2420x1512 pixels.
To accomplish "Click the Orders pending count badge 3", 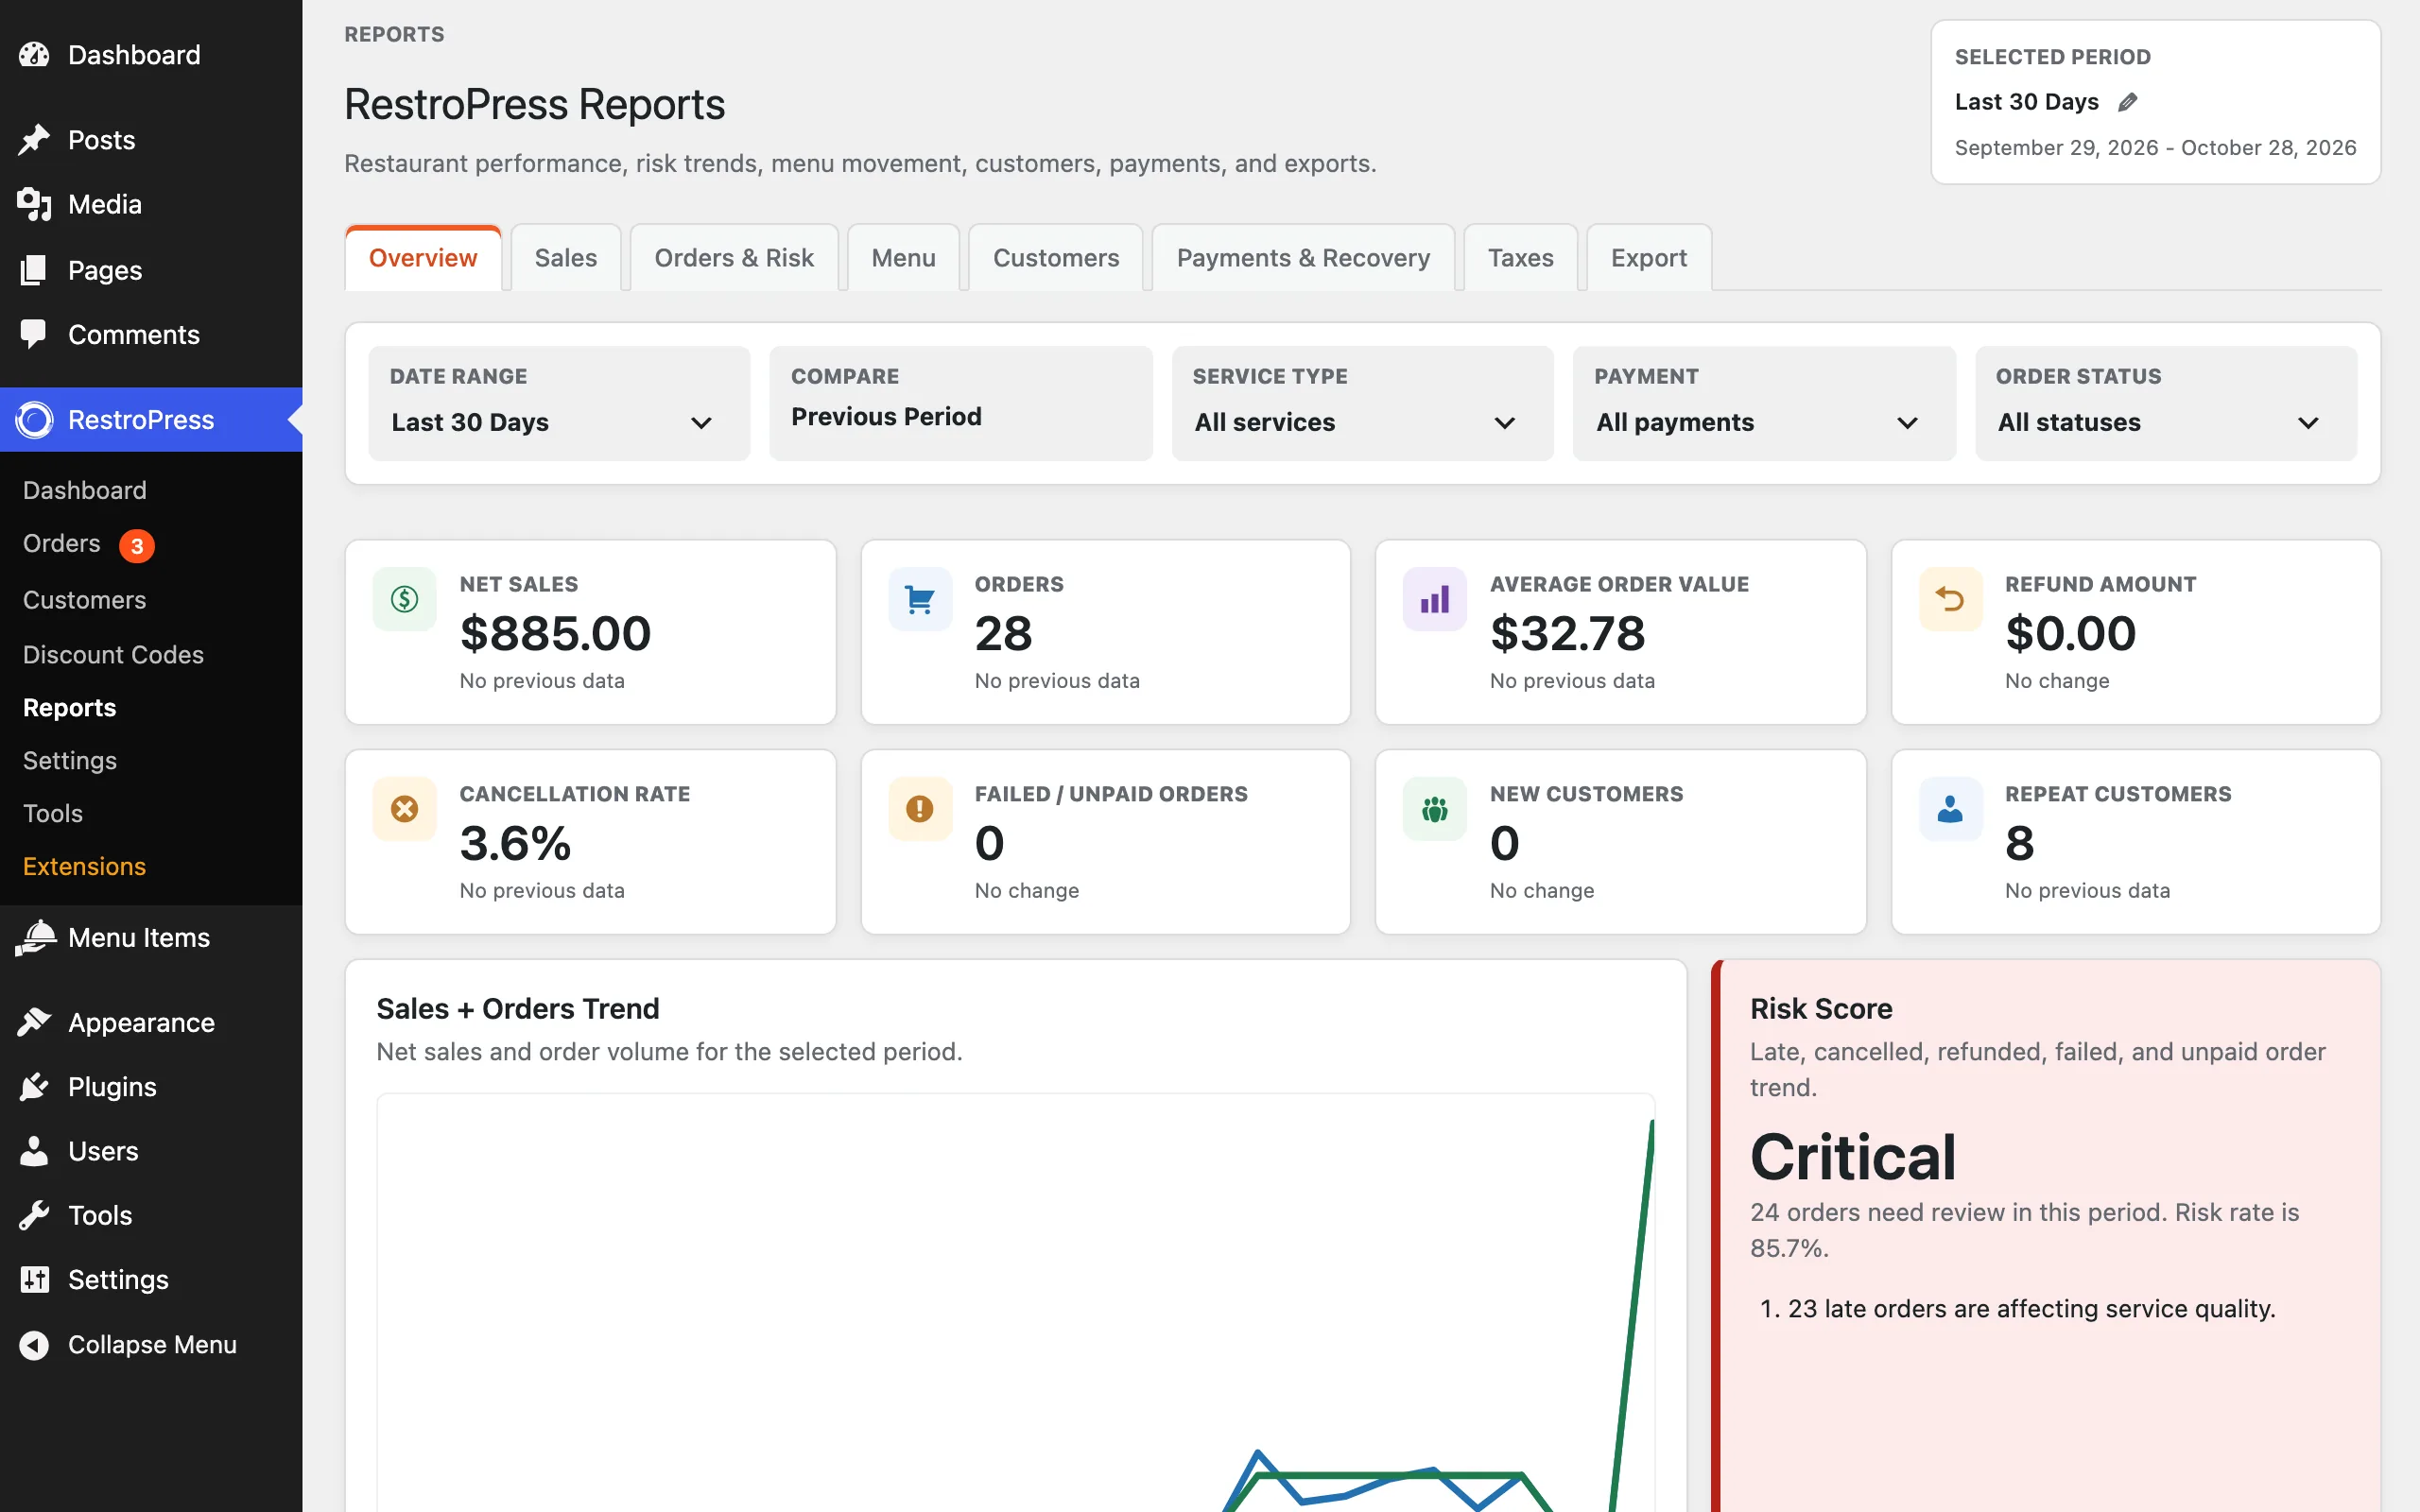I will tap(137, 546).
